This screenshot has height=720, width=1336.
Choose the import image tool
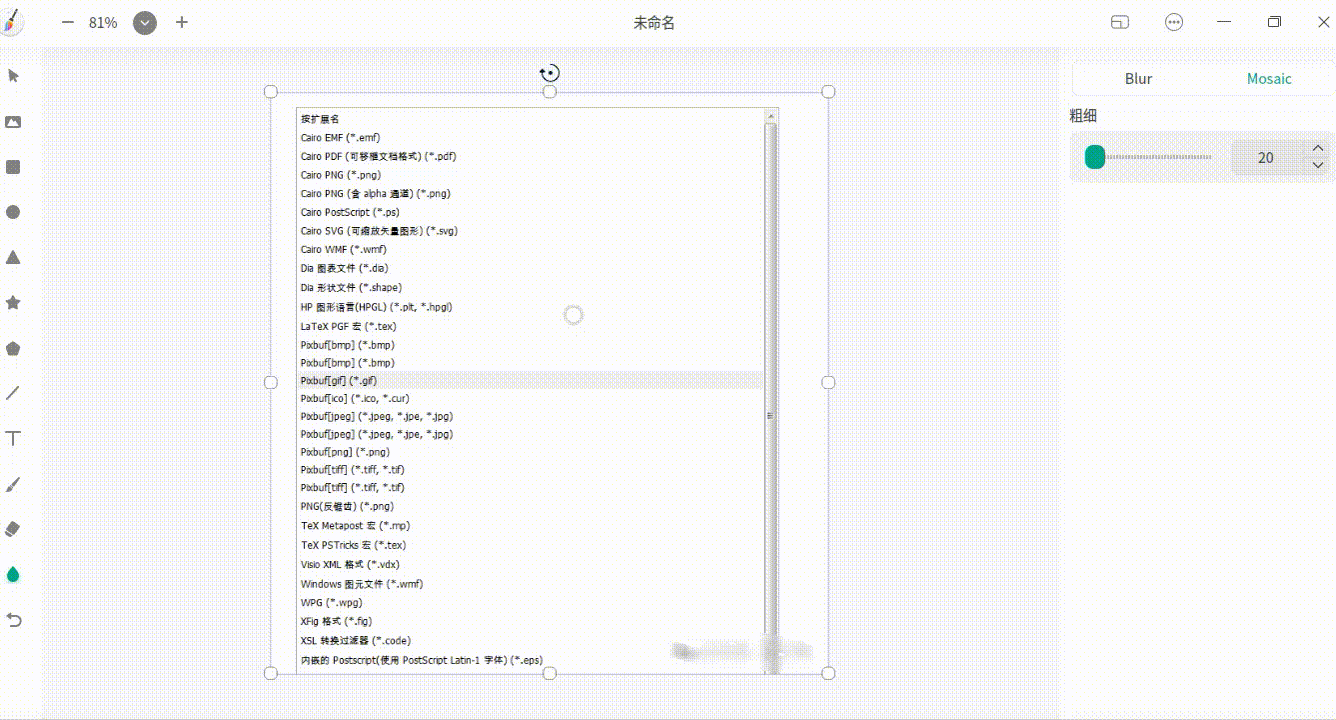click(14, 122)
